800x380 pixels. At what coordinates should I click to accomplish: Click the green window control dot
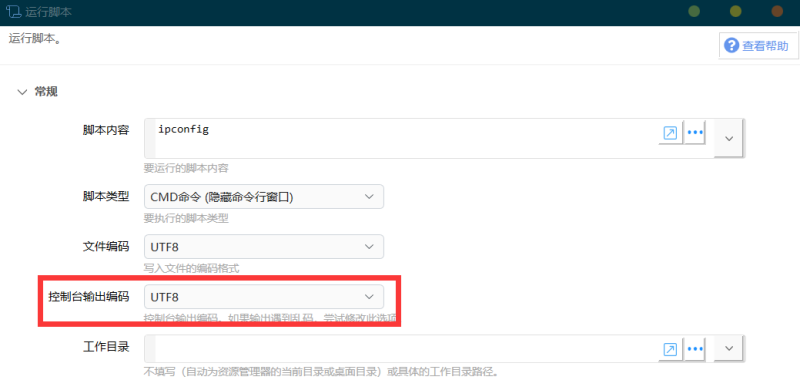point(694,11)
